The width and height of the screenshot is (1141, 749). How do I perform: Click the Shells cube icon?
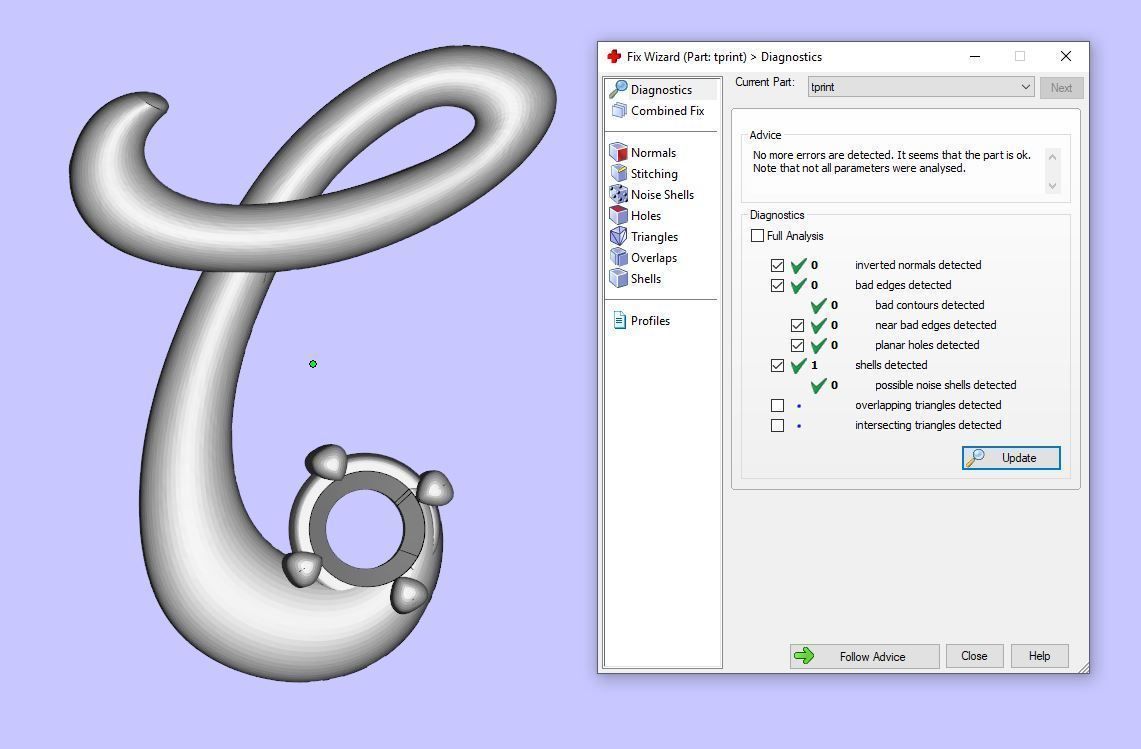click(x=619, y=278)
